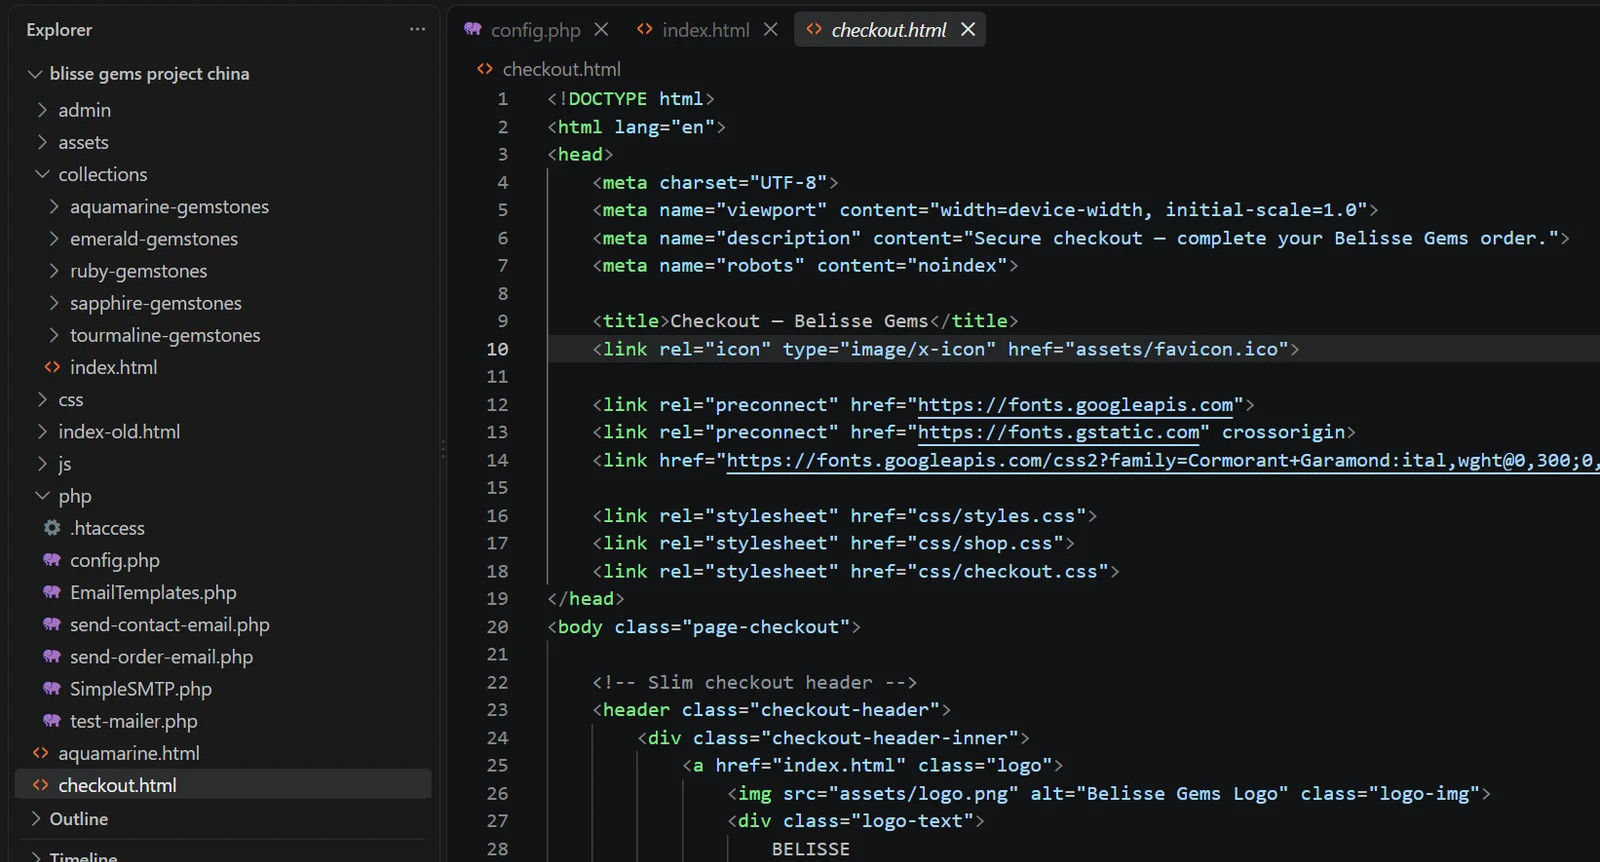Screen dimensions: 1600x862
Task: Expand the admin folder
Action: click(x=42, y=110)
